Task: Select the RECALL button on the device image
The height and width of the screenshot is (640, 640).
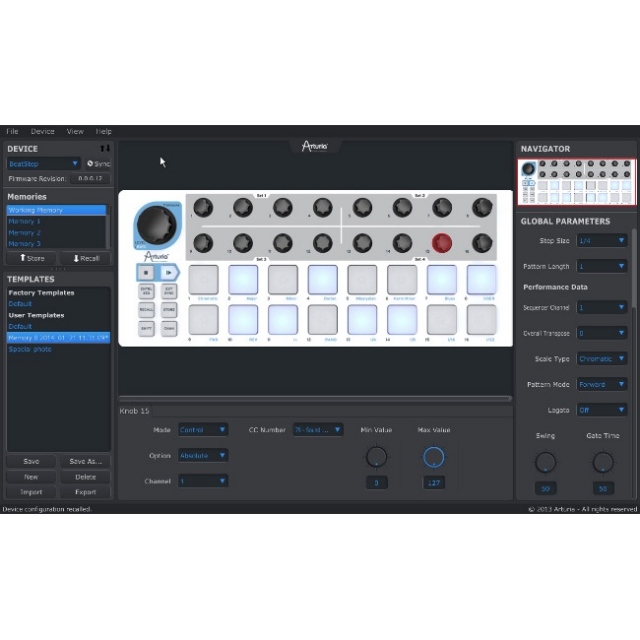Action: pos(146,309)
